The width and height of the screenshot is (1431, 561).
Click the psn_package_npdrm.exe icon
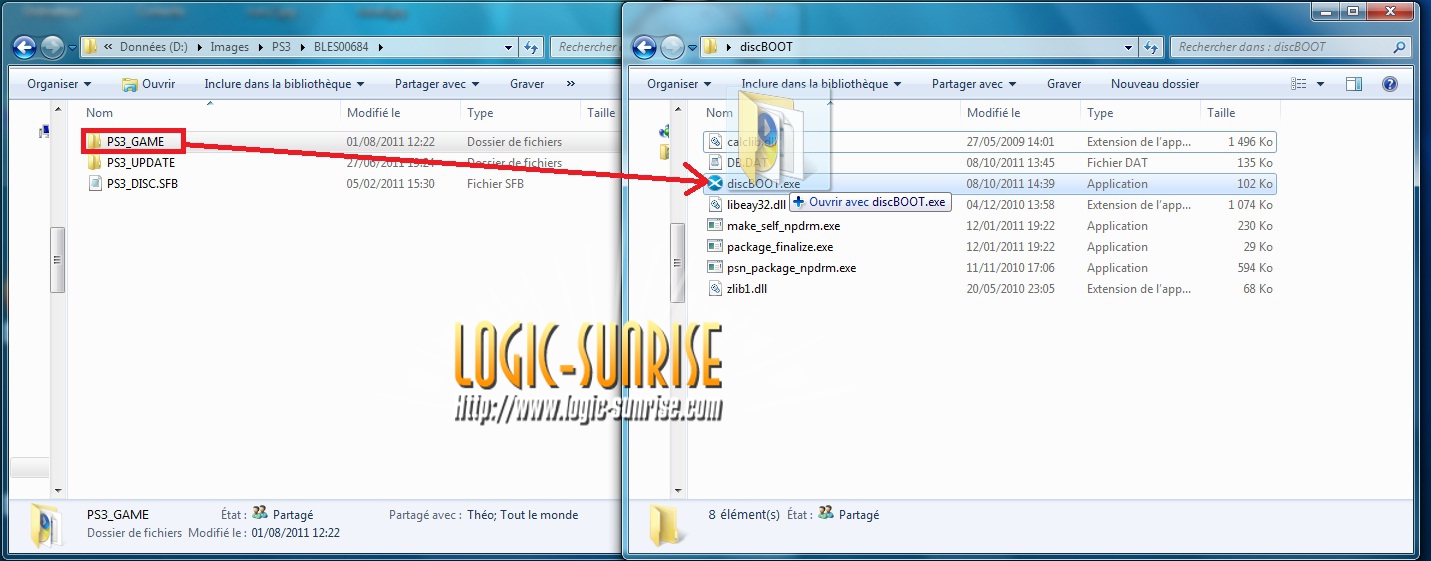click(x=715, y=268)
